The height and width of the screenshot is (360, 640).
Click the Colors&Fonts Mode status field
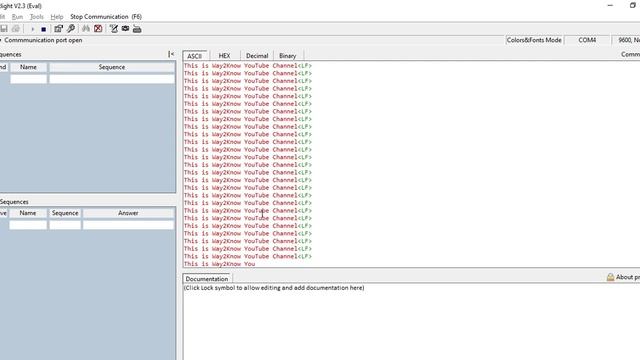coord(534,40)
